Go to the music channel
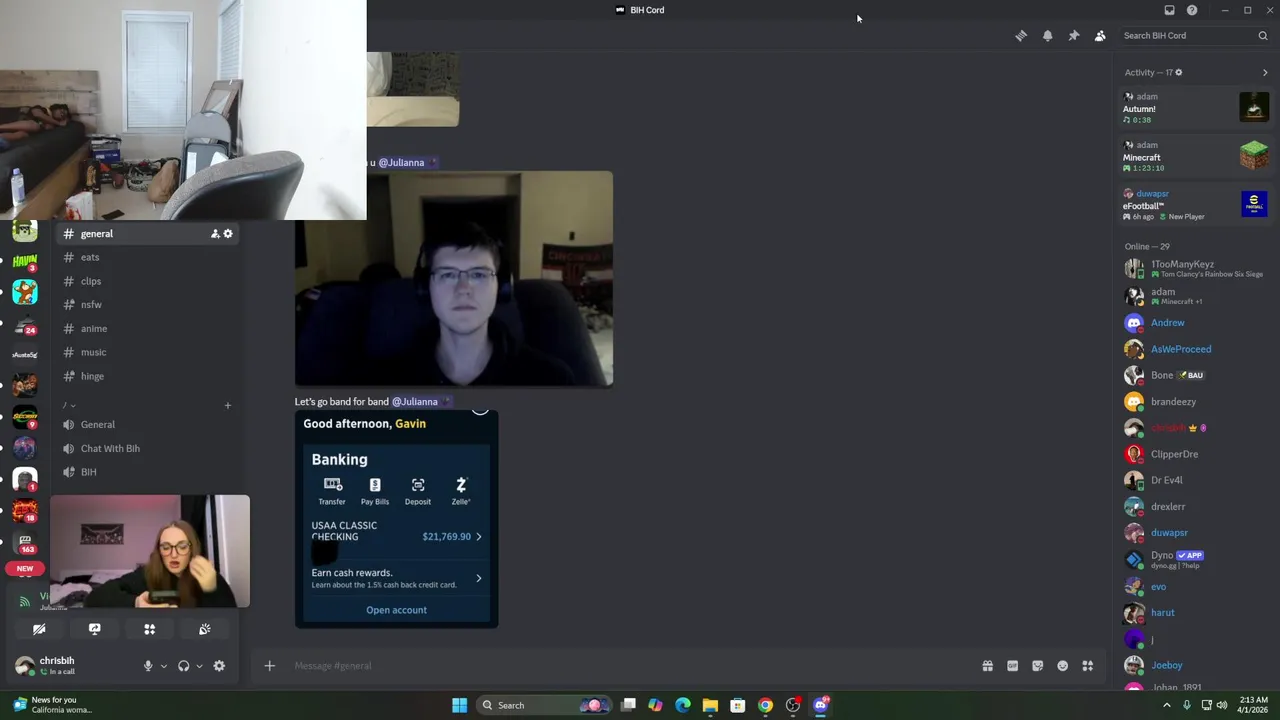1280x720 pixels. tap(147, 352)
